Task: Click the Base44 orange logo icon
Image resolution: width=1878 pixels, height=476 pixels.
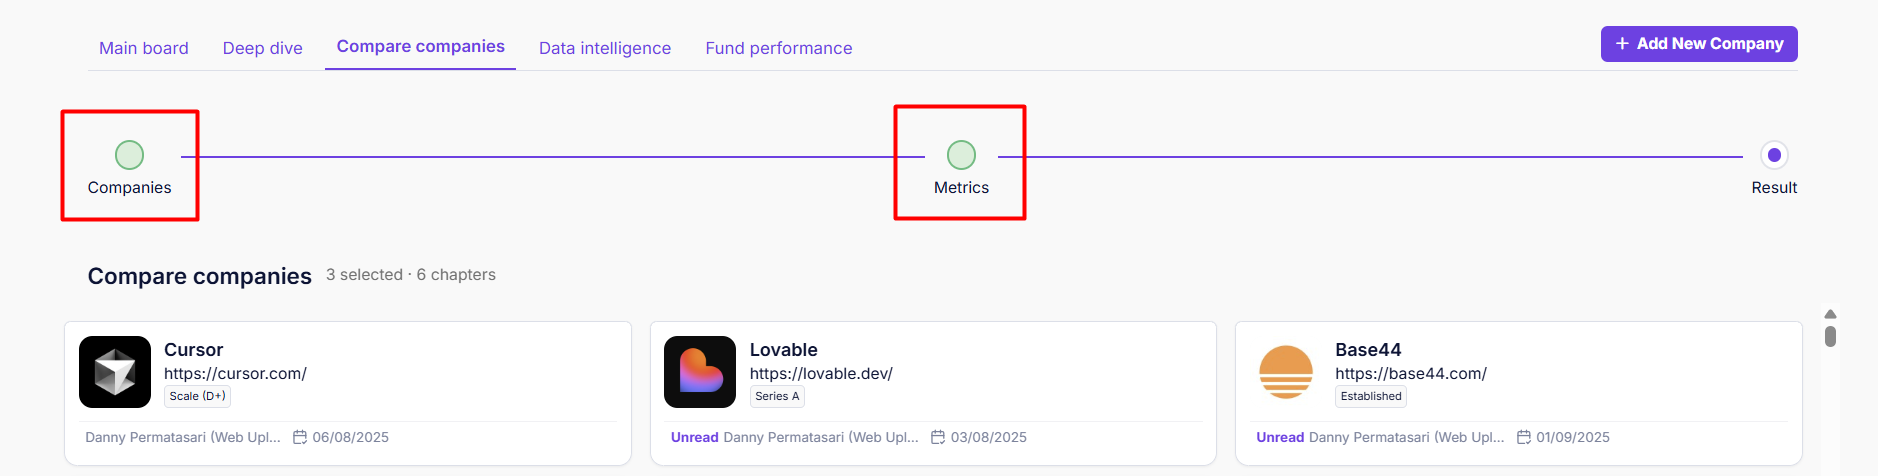Action: (x=1286, y=372)
